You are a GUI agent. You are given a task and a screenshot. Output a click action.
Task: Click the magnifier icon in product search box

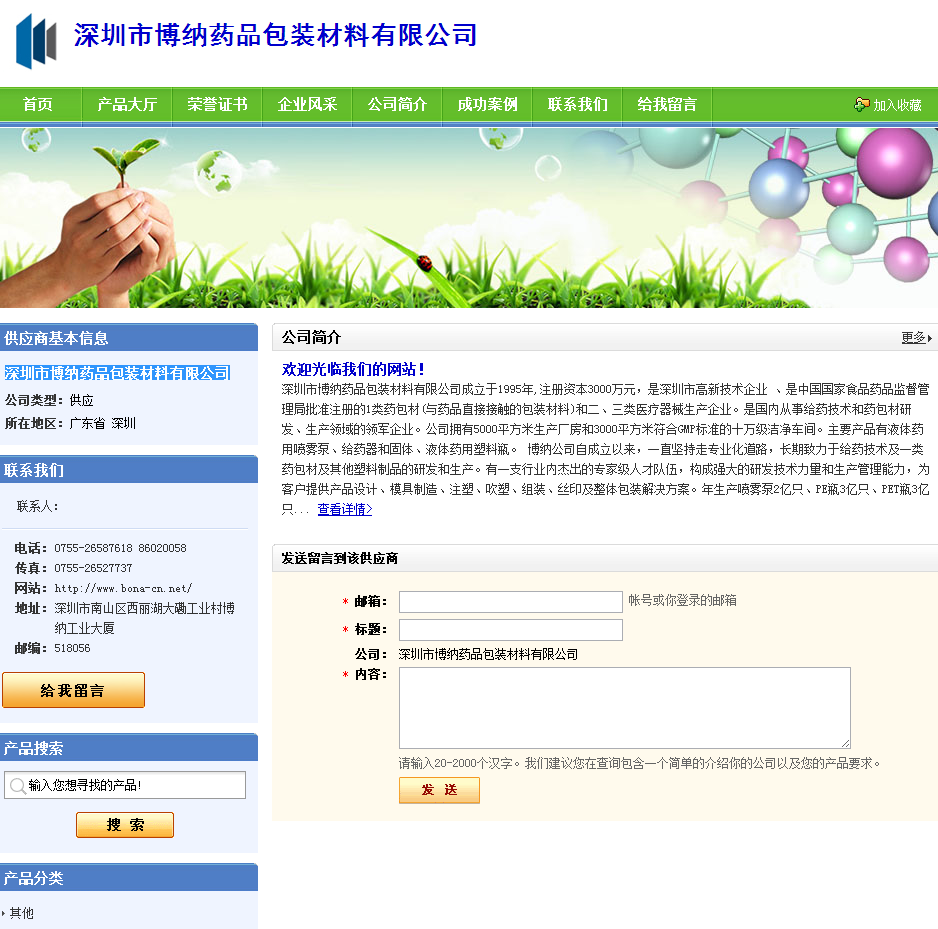(18, 785)
